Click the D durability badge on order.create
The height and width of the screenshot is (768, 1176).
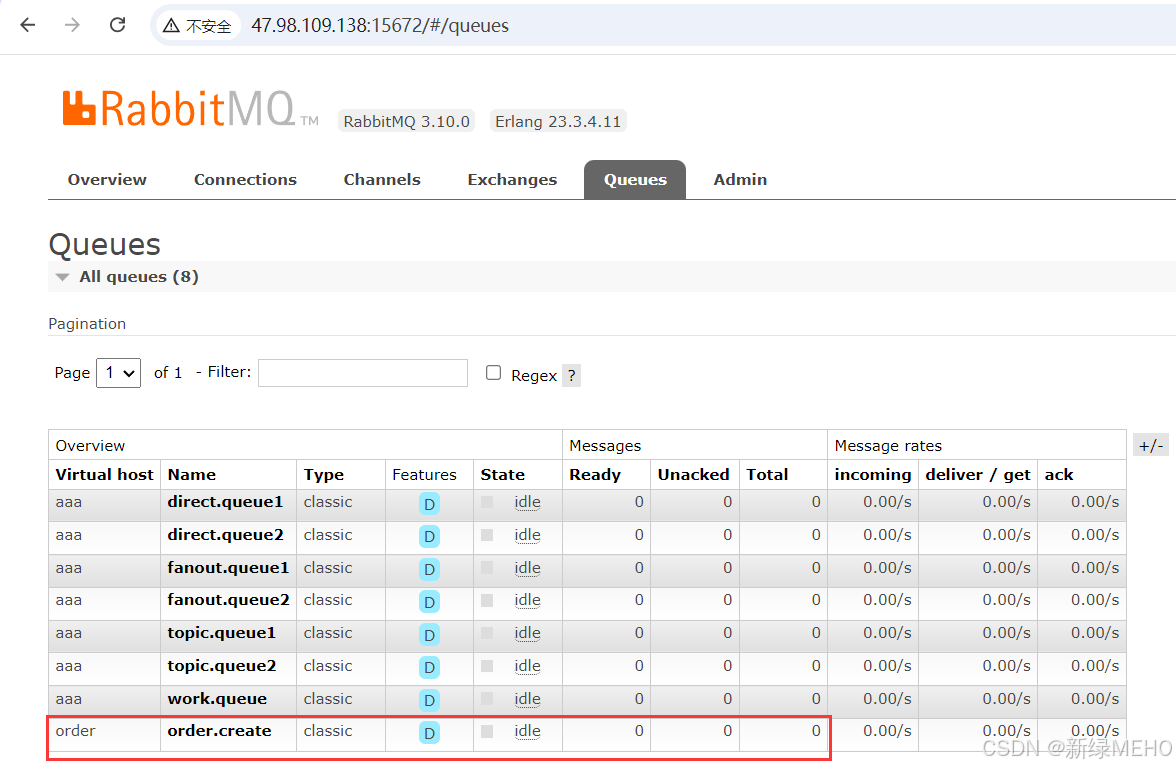click(428, 733)
